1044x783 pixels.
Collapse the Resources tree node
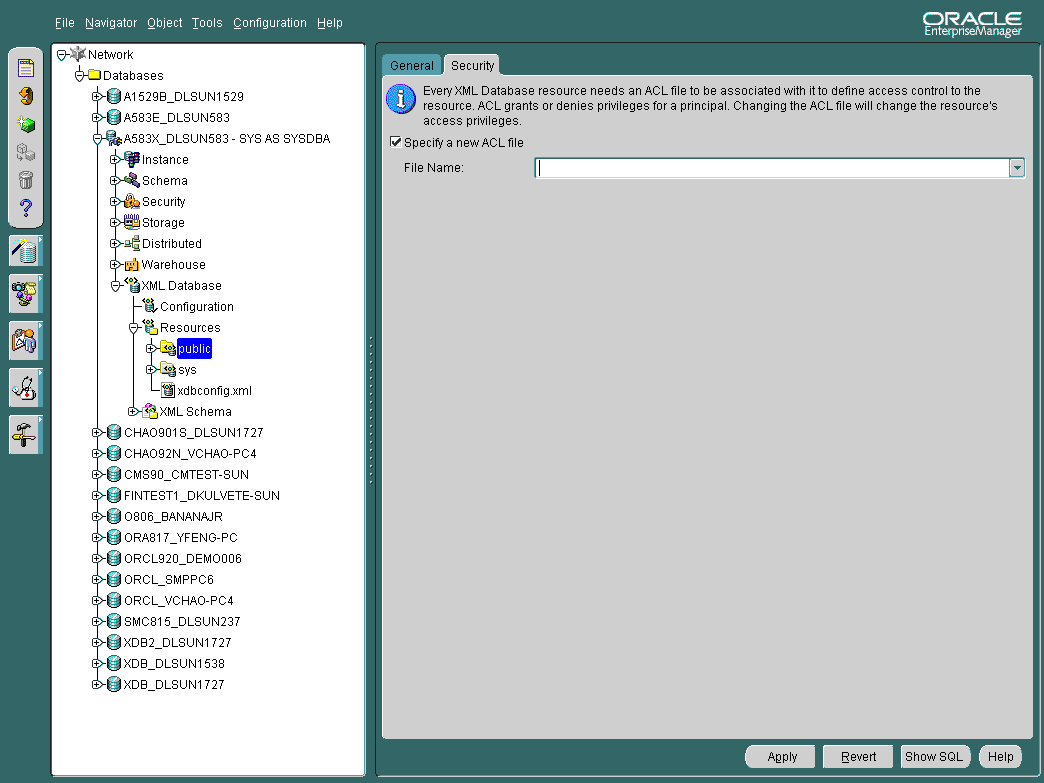(135, 327)
